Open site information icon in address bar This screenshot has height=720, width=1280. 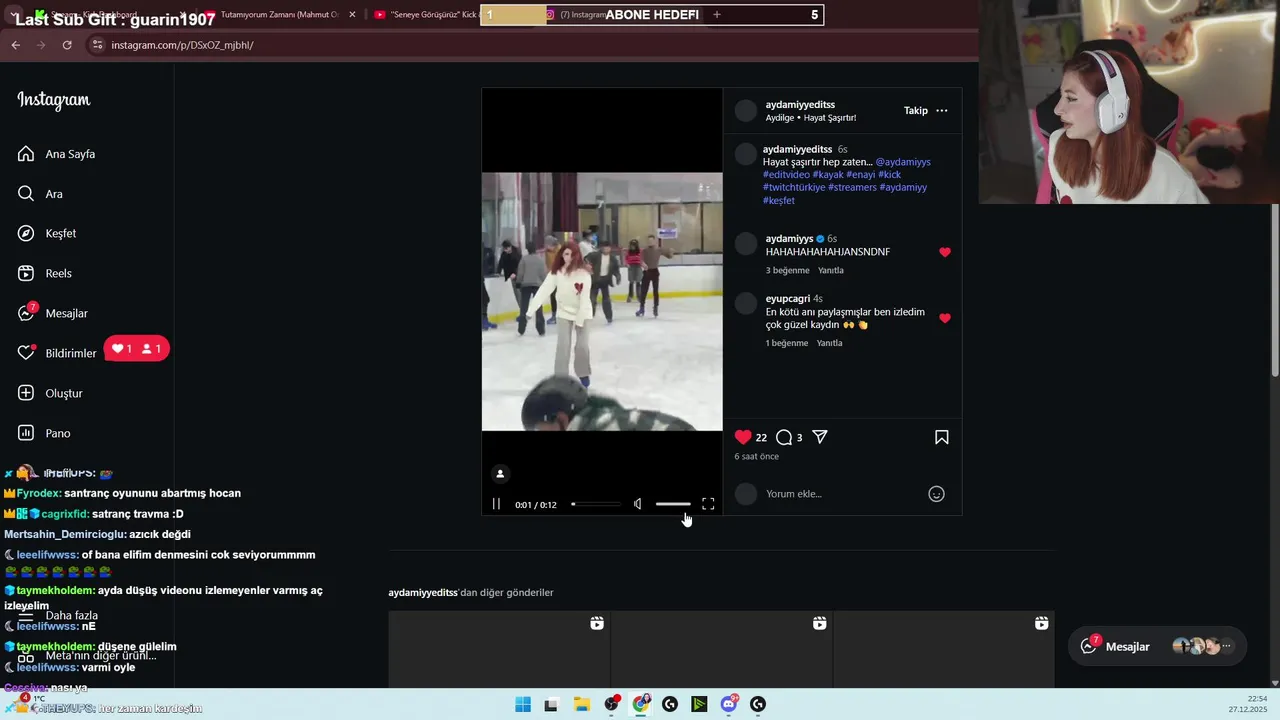pos(97,45)
